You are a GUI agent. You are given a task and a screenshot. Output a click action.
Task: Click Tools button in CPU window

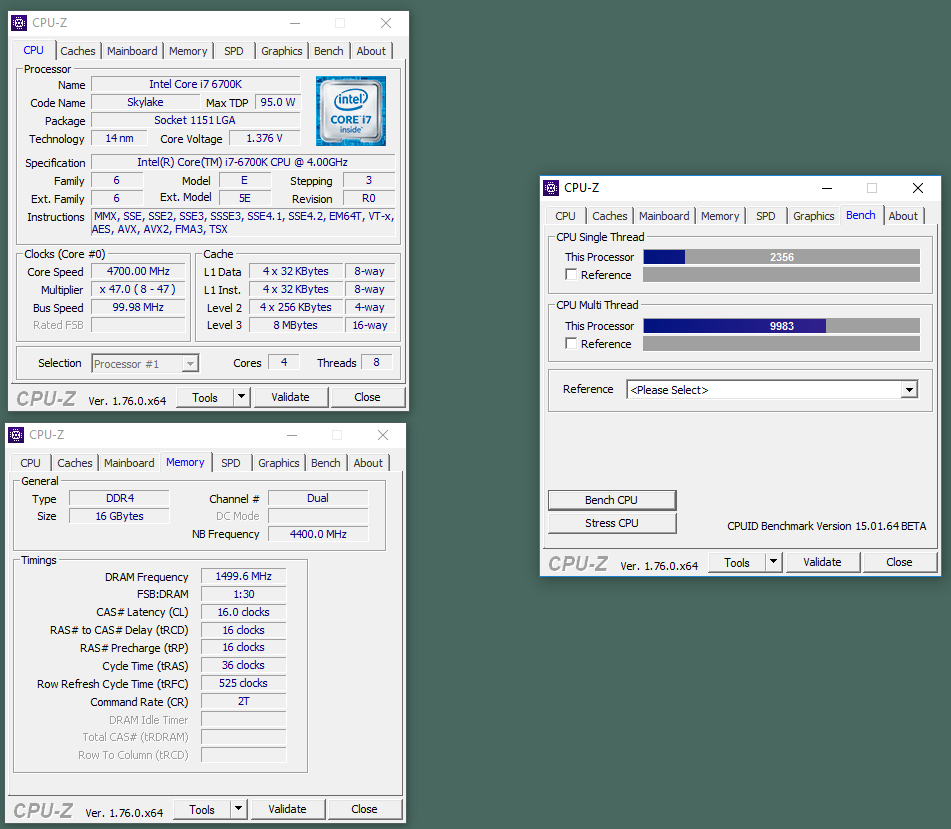coord(205,397)
